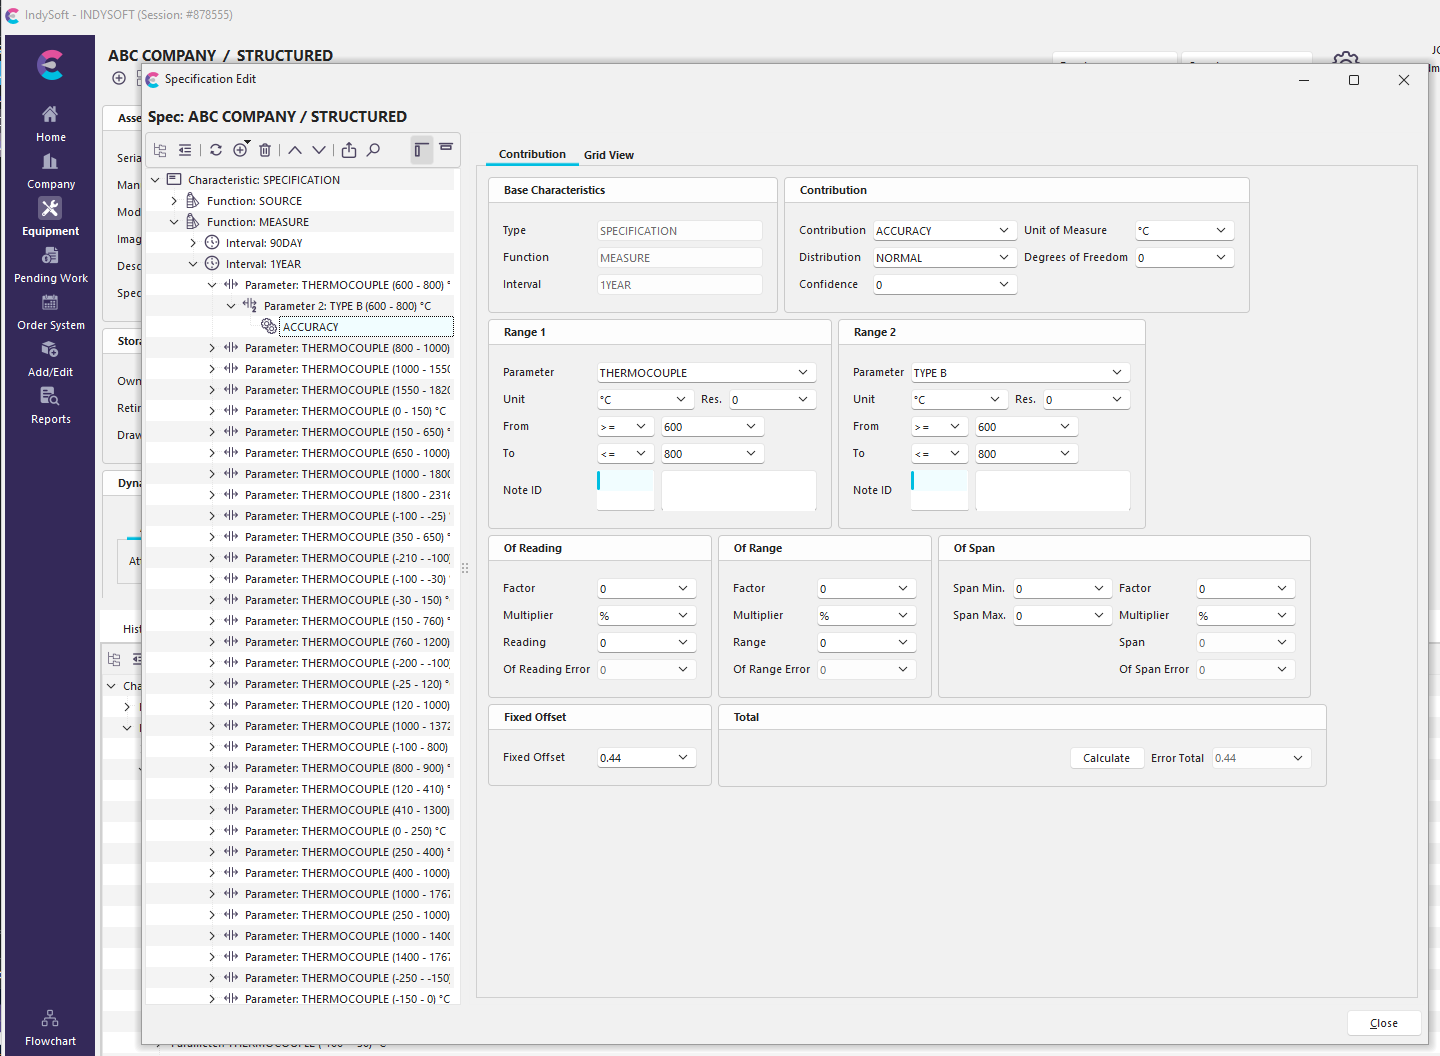
Task: Click the refresh icon in spec toolbar
Action: (215, 150)
